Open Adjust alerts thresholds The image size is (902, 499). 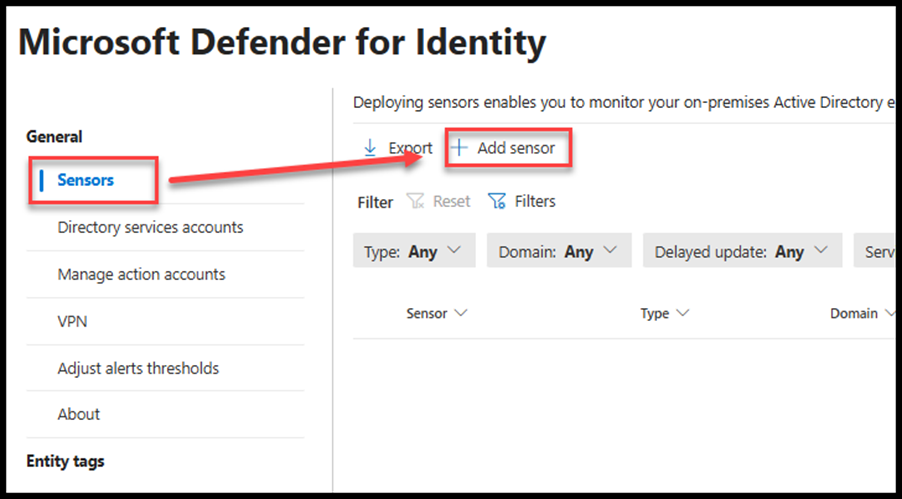tap(138, 368)
